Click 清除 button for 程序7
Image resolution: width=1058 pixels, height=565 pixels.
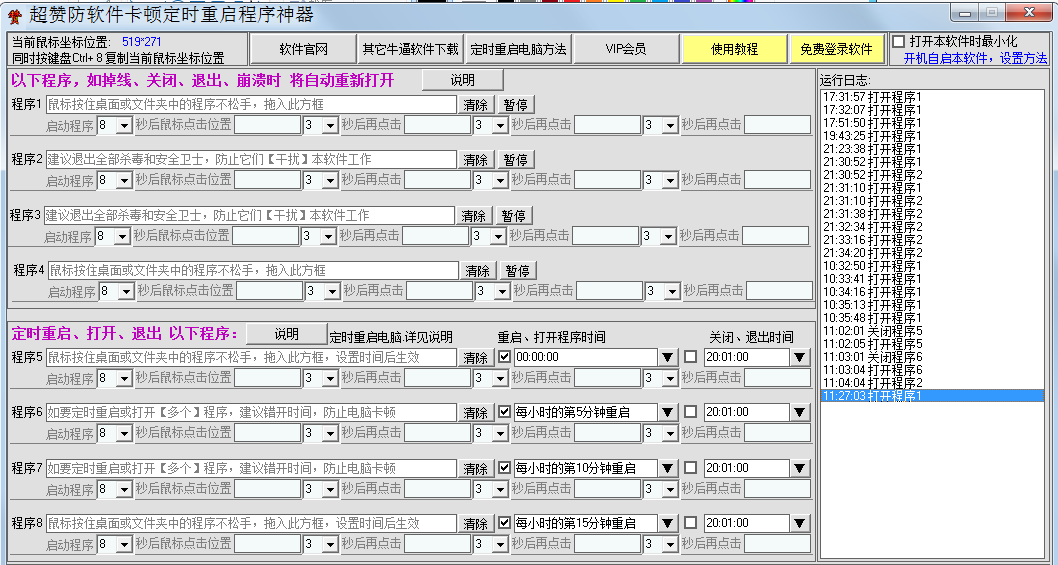point(476,468)
